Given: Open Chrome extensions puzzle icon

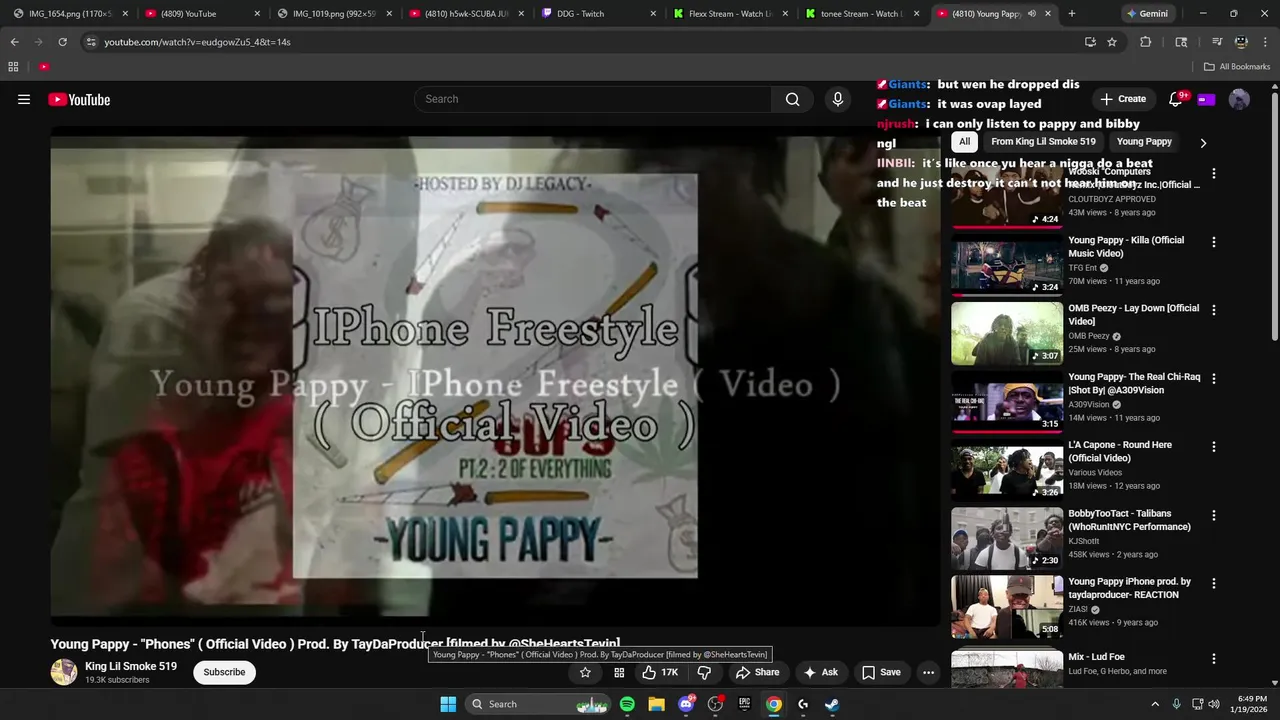Looking at the screenshot, I should (1146, 42).
